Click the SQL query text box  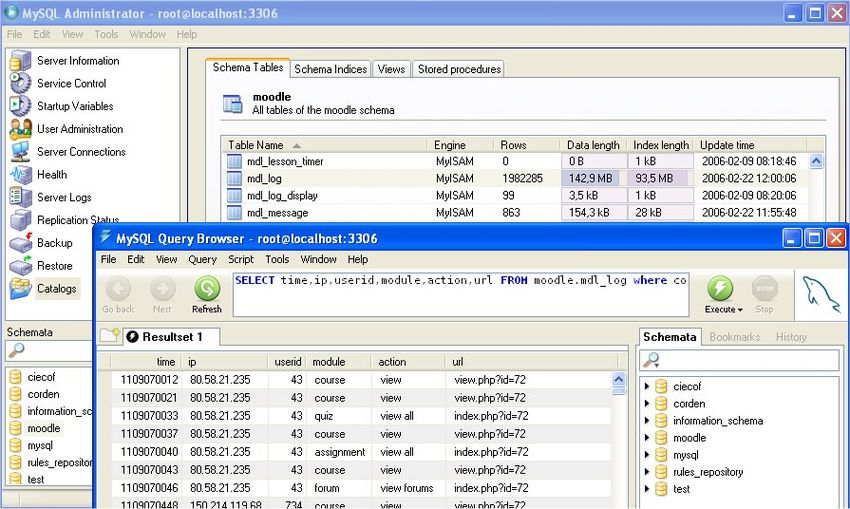pos(460,294)
